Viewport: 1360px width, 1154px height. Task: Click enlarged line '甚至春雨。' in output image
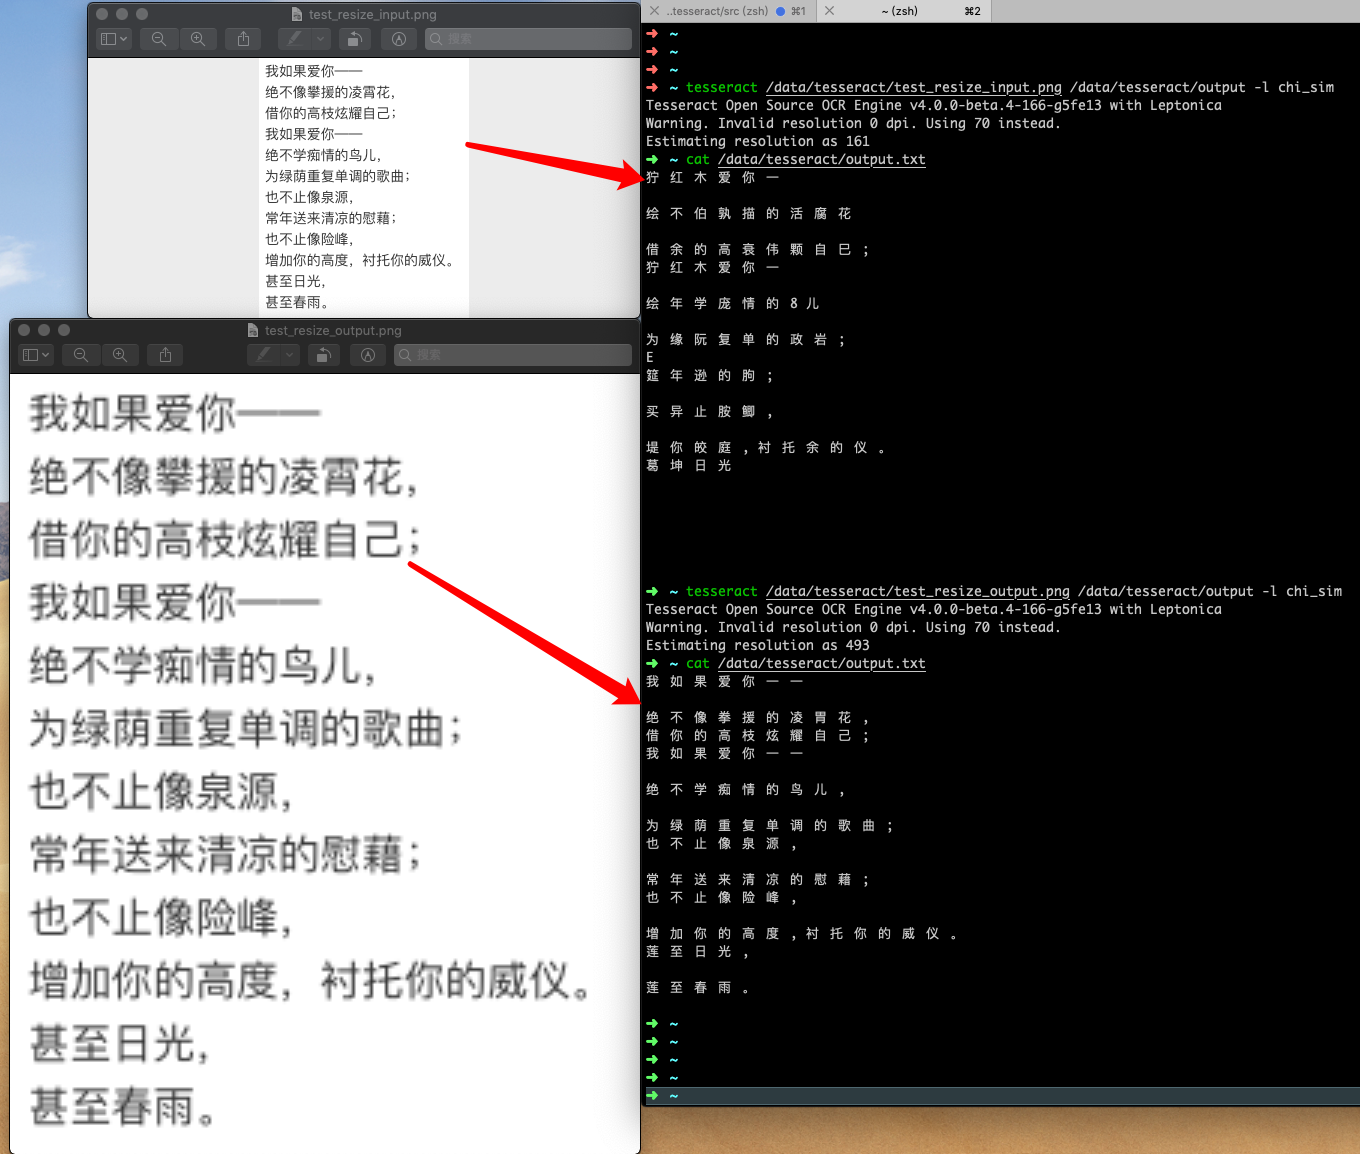122,1106
